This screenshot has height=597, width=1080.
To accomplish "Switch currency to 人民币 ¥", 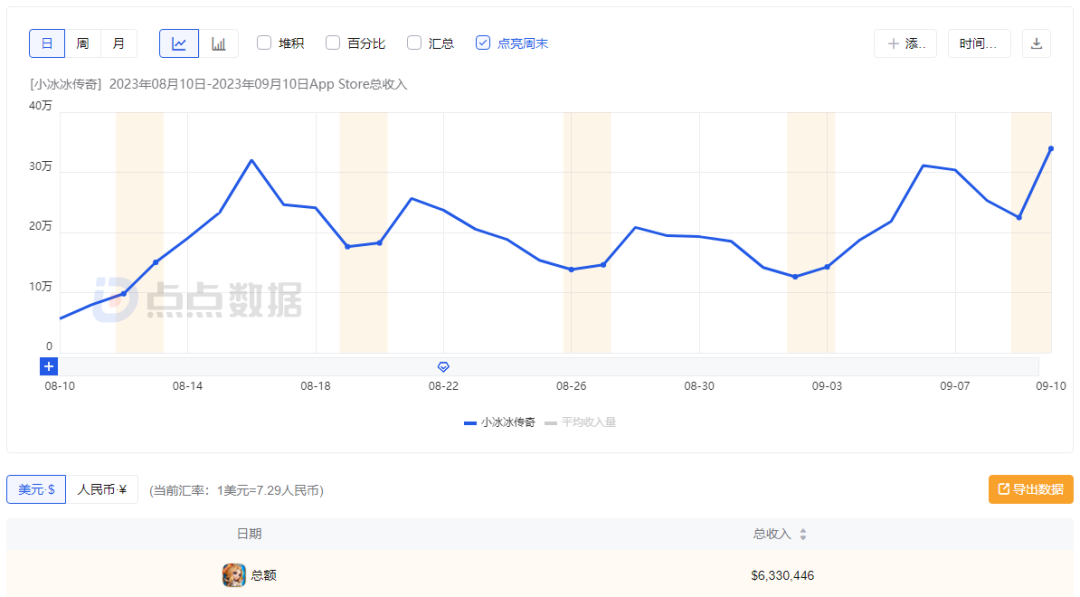I will click(x=102, y=489).
